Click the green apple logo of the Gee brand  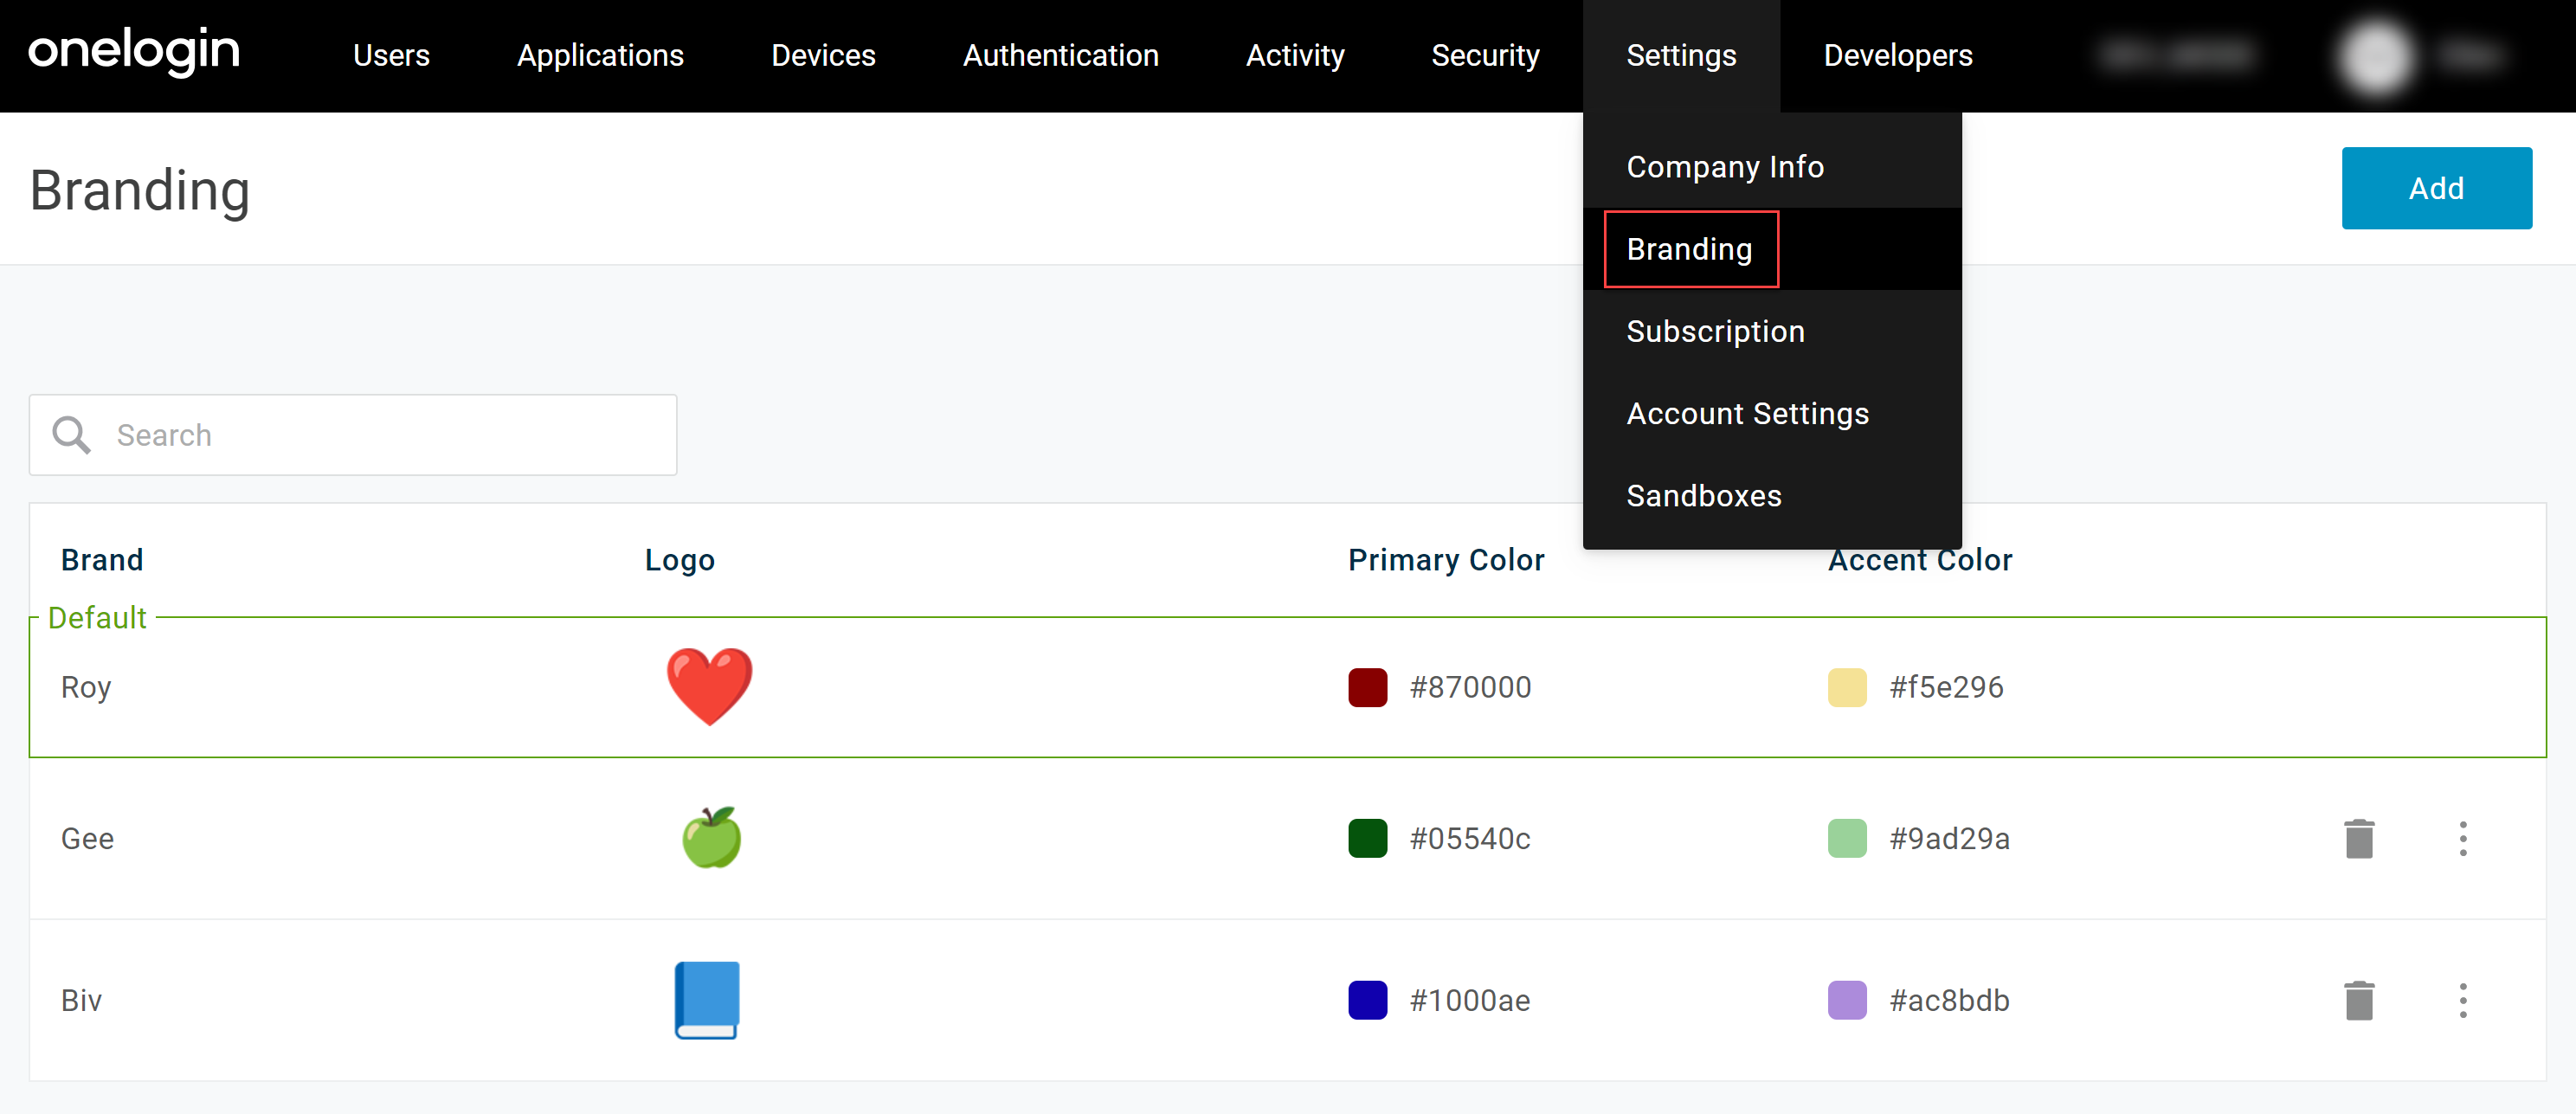click(x=711, y=837)
